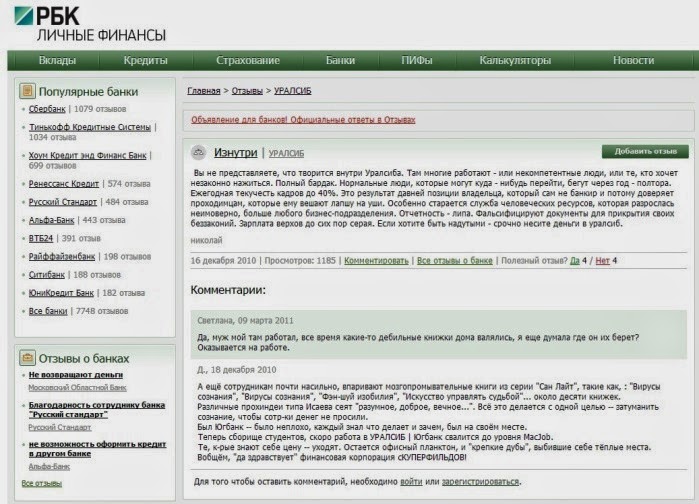Open Ренессанс Кредит bank link
699x504 pixels.
64,184
